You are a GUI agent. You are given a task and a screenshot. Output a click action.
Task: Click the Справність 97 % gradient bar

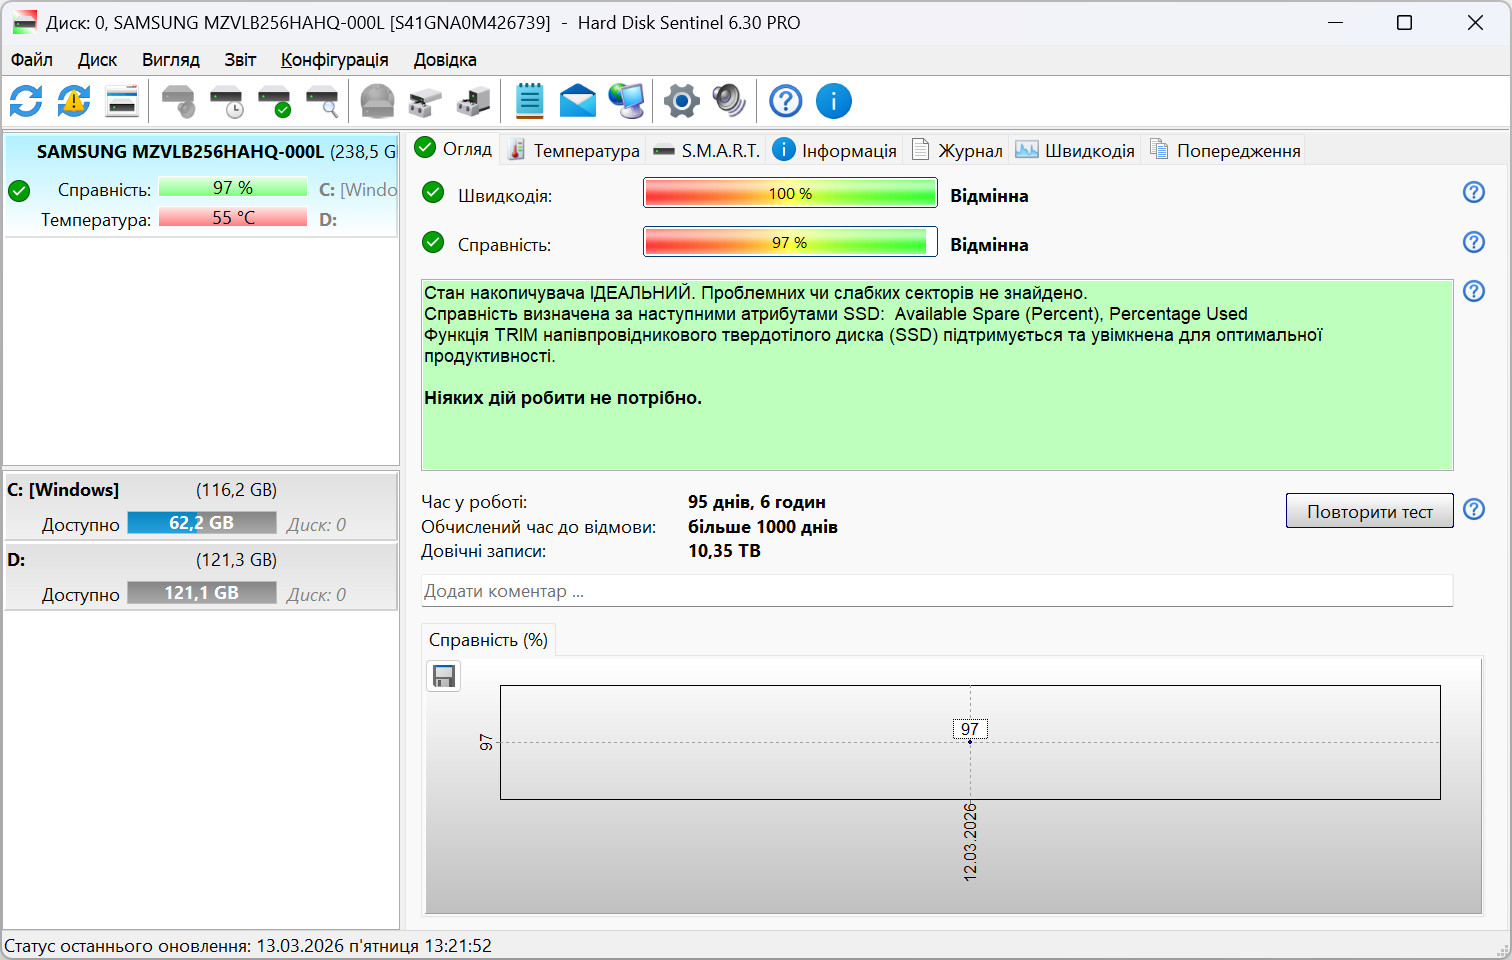(790, 242)
